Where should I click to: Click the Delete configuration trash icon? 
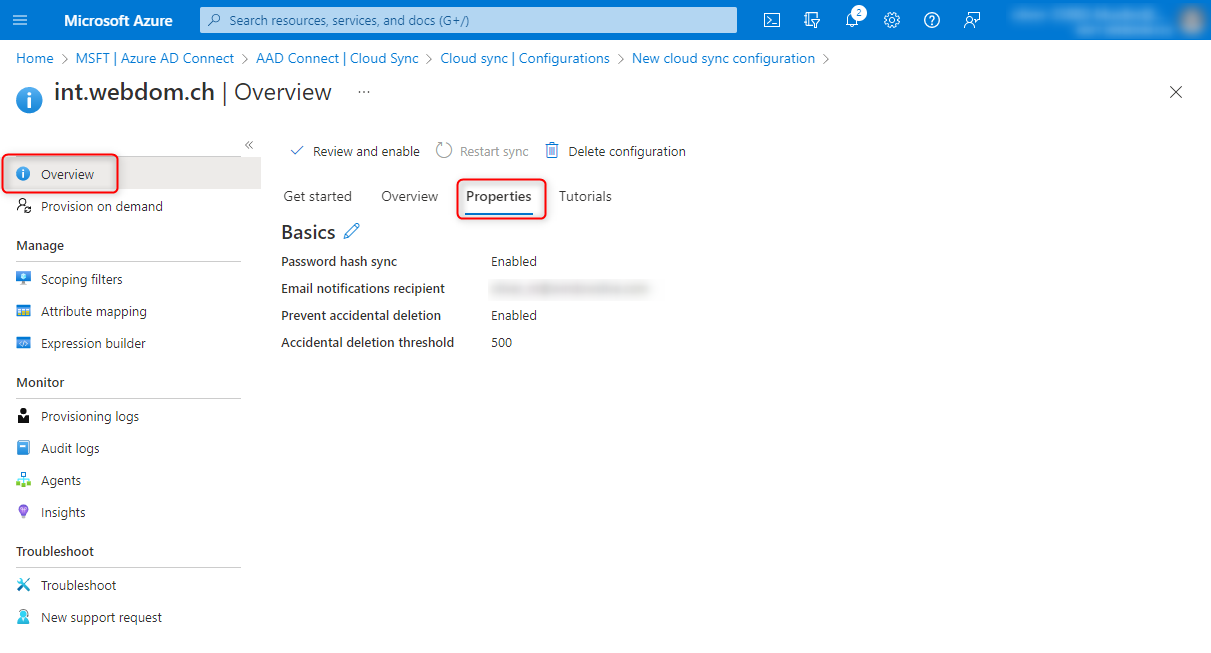[x=552, y=151]
